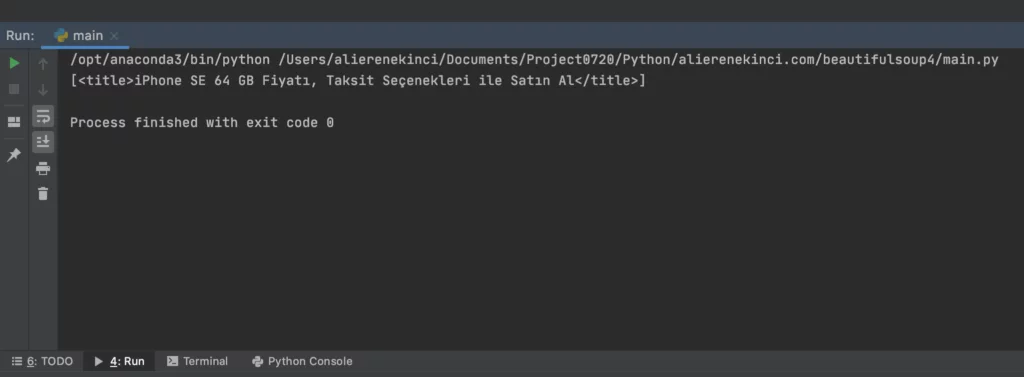This screenshot has width=1024, height=377.
Task: Open the Python Console tool window
Action: pyautogui.click(x=302, y=361)
